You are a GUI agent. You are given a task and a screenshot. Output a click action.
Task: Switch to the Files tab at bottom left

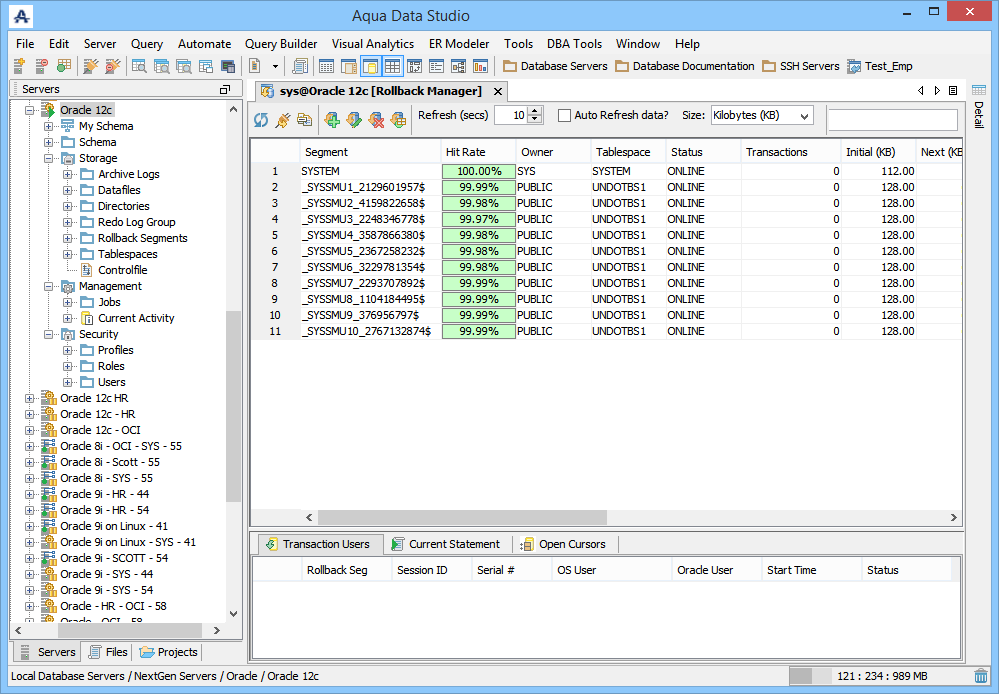point(108,652)
